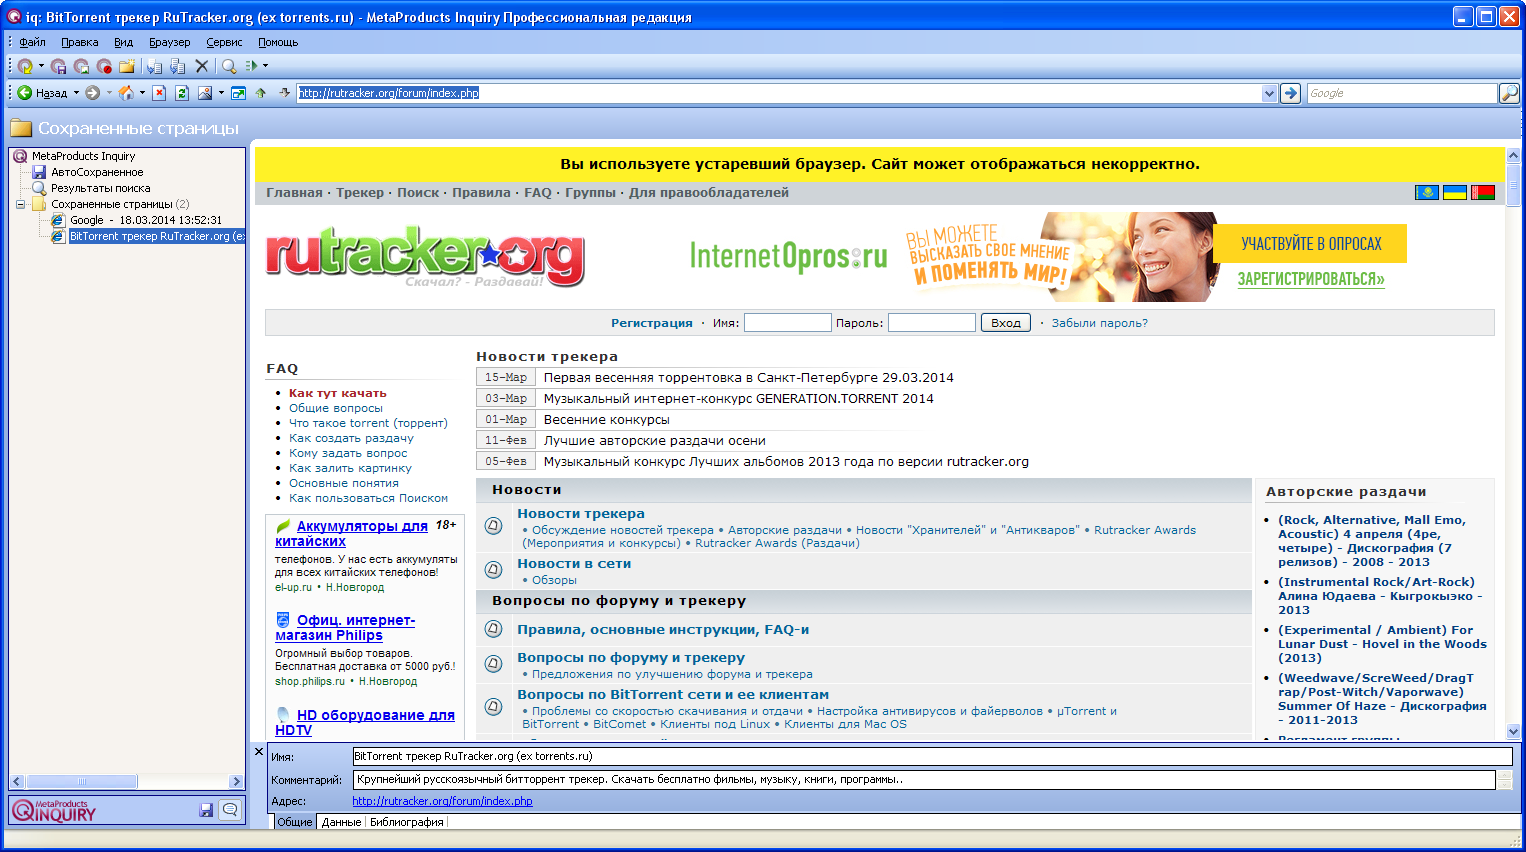Viewport: 1526px width, 852px height.
Task: Click the green up arrow icon
Action: pos(261,93)
